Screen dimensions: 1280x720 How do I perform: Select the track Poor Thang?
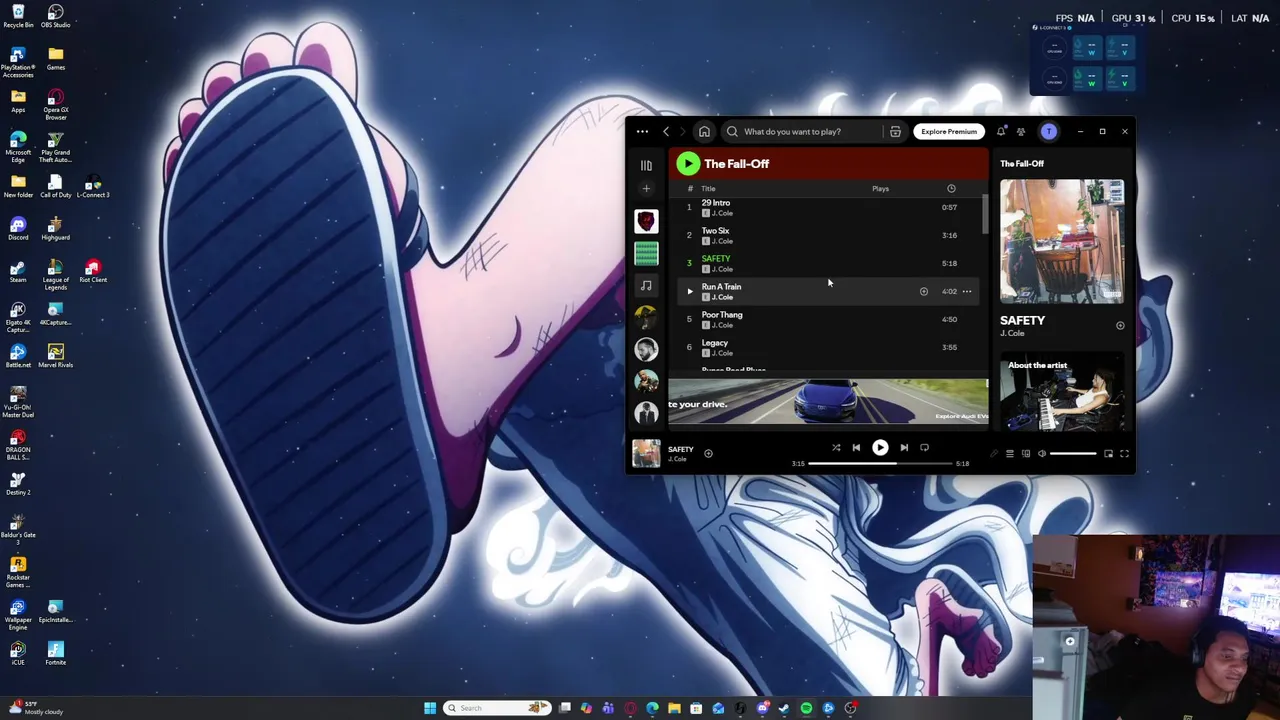(x=722, y=315)
